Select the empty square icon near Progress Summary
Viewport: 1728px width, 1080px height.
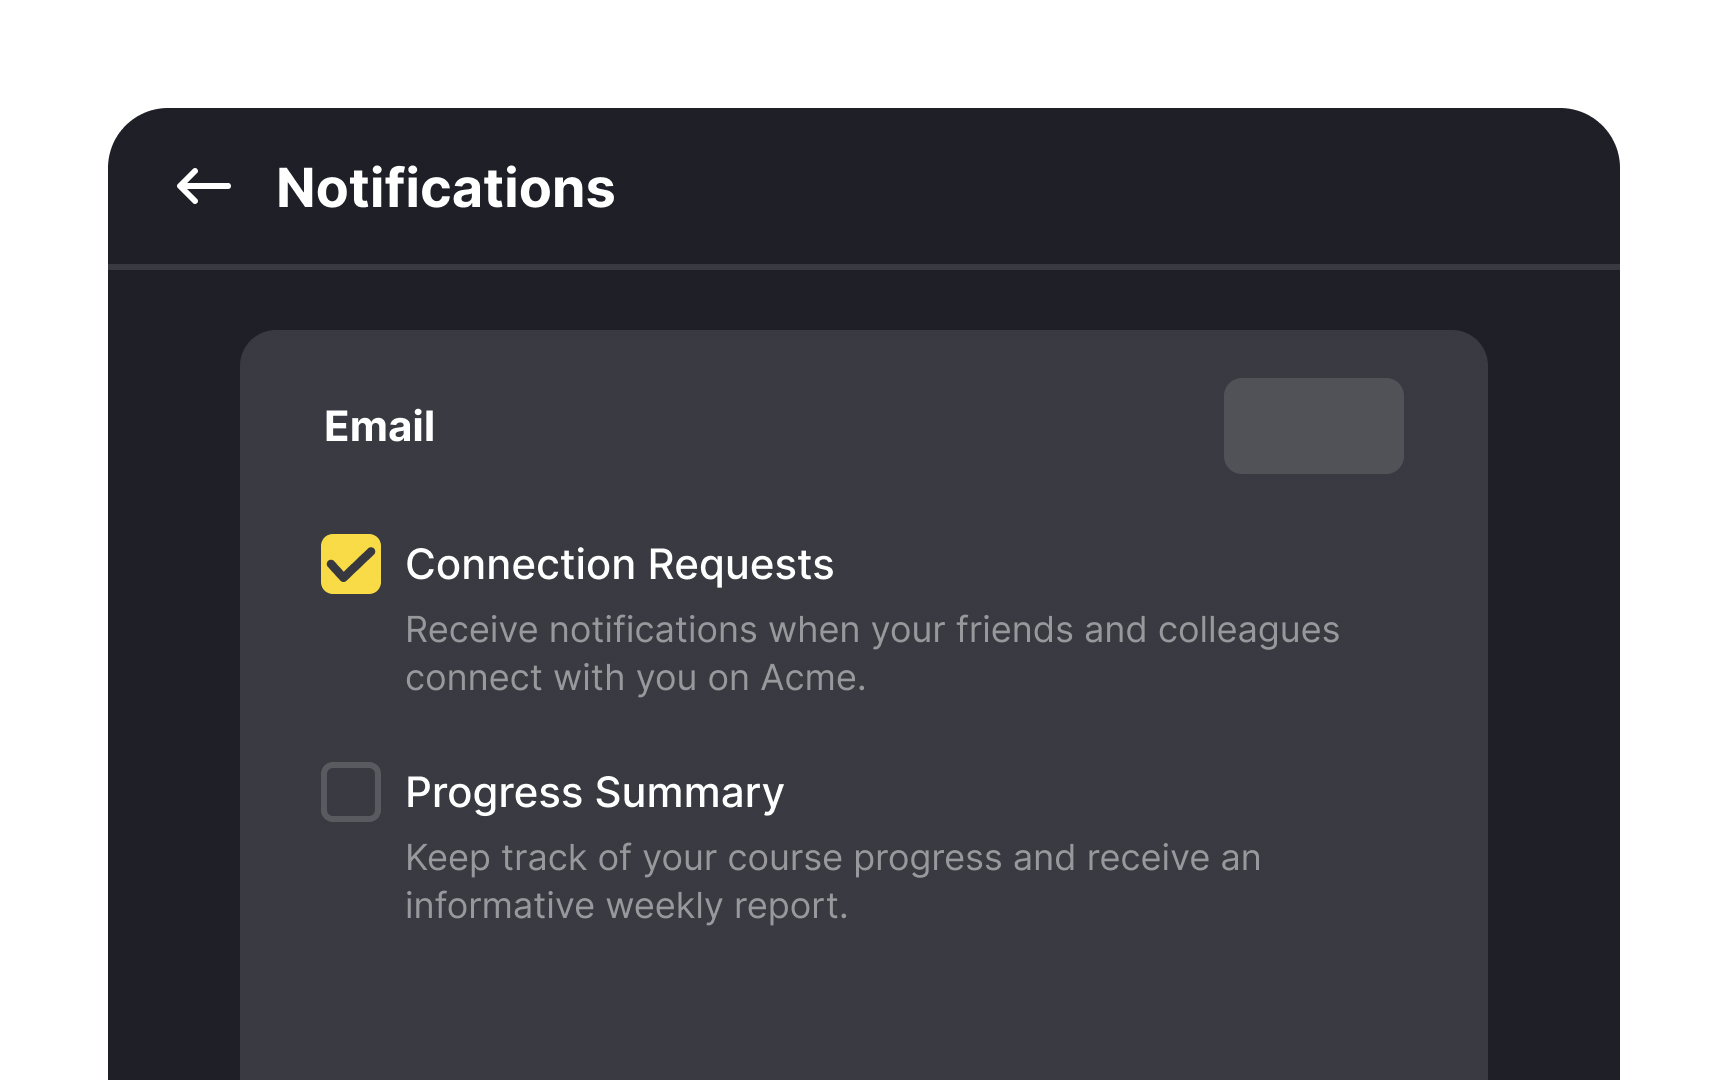coord(350,791)
